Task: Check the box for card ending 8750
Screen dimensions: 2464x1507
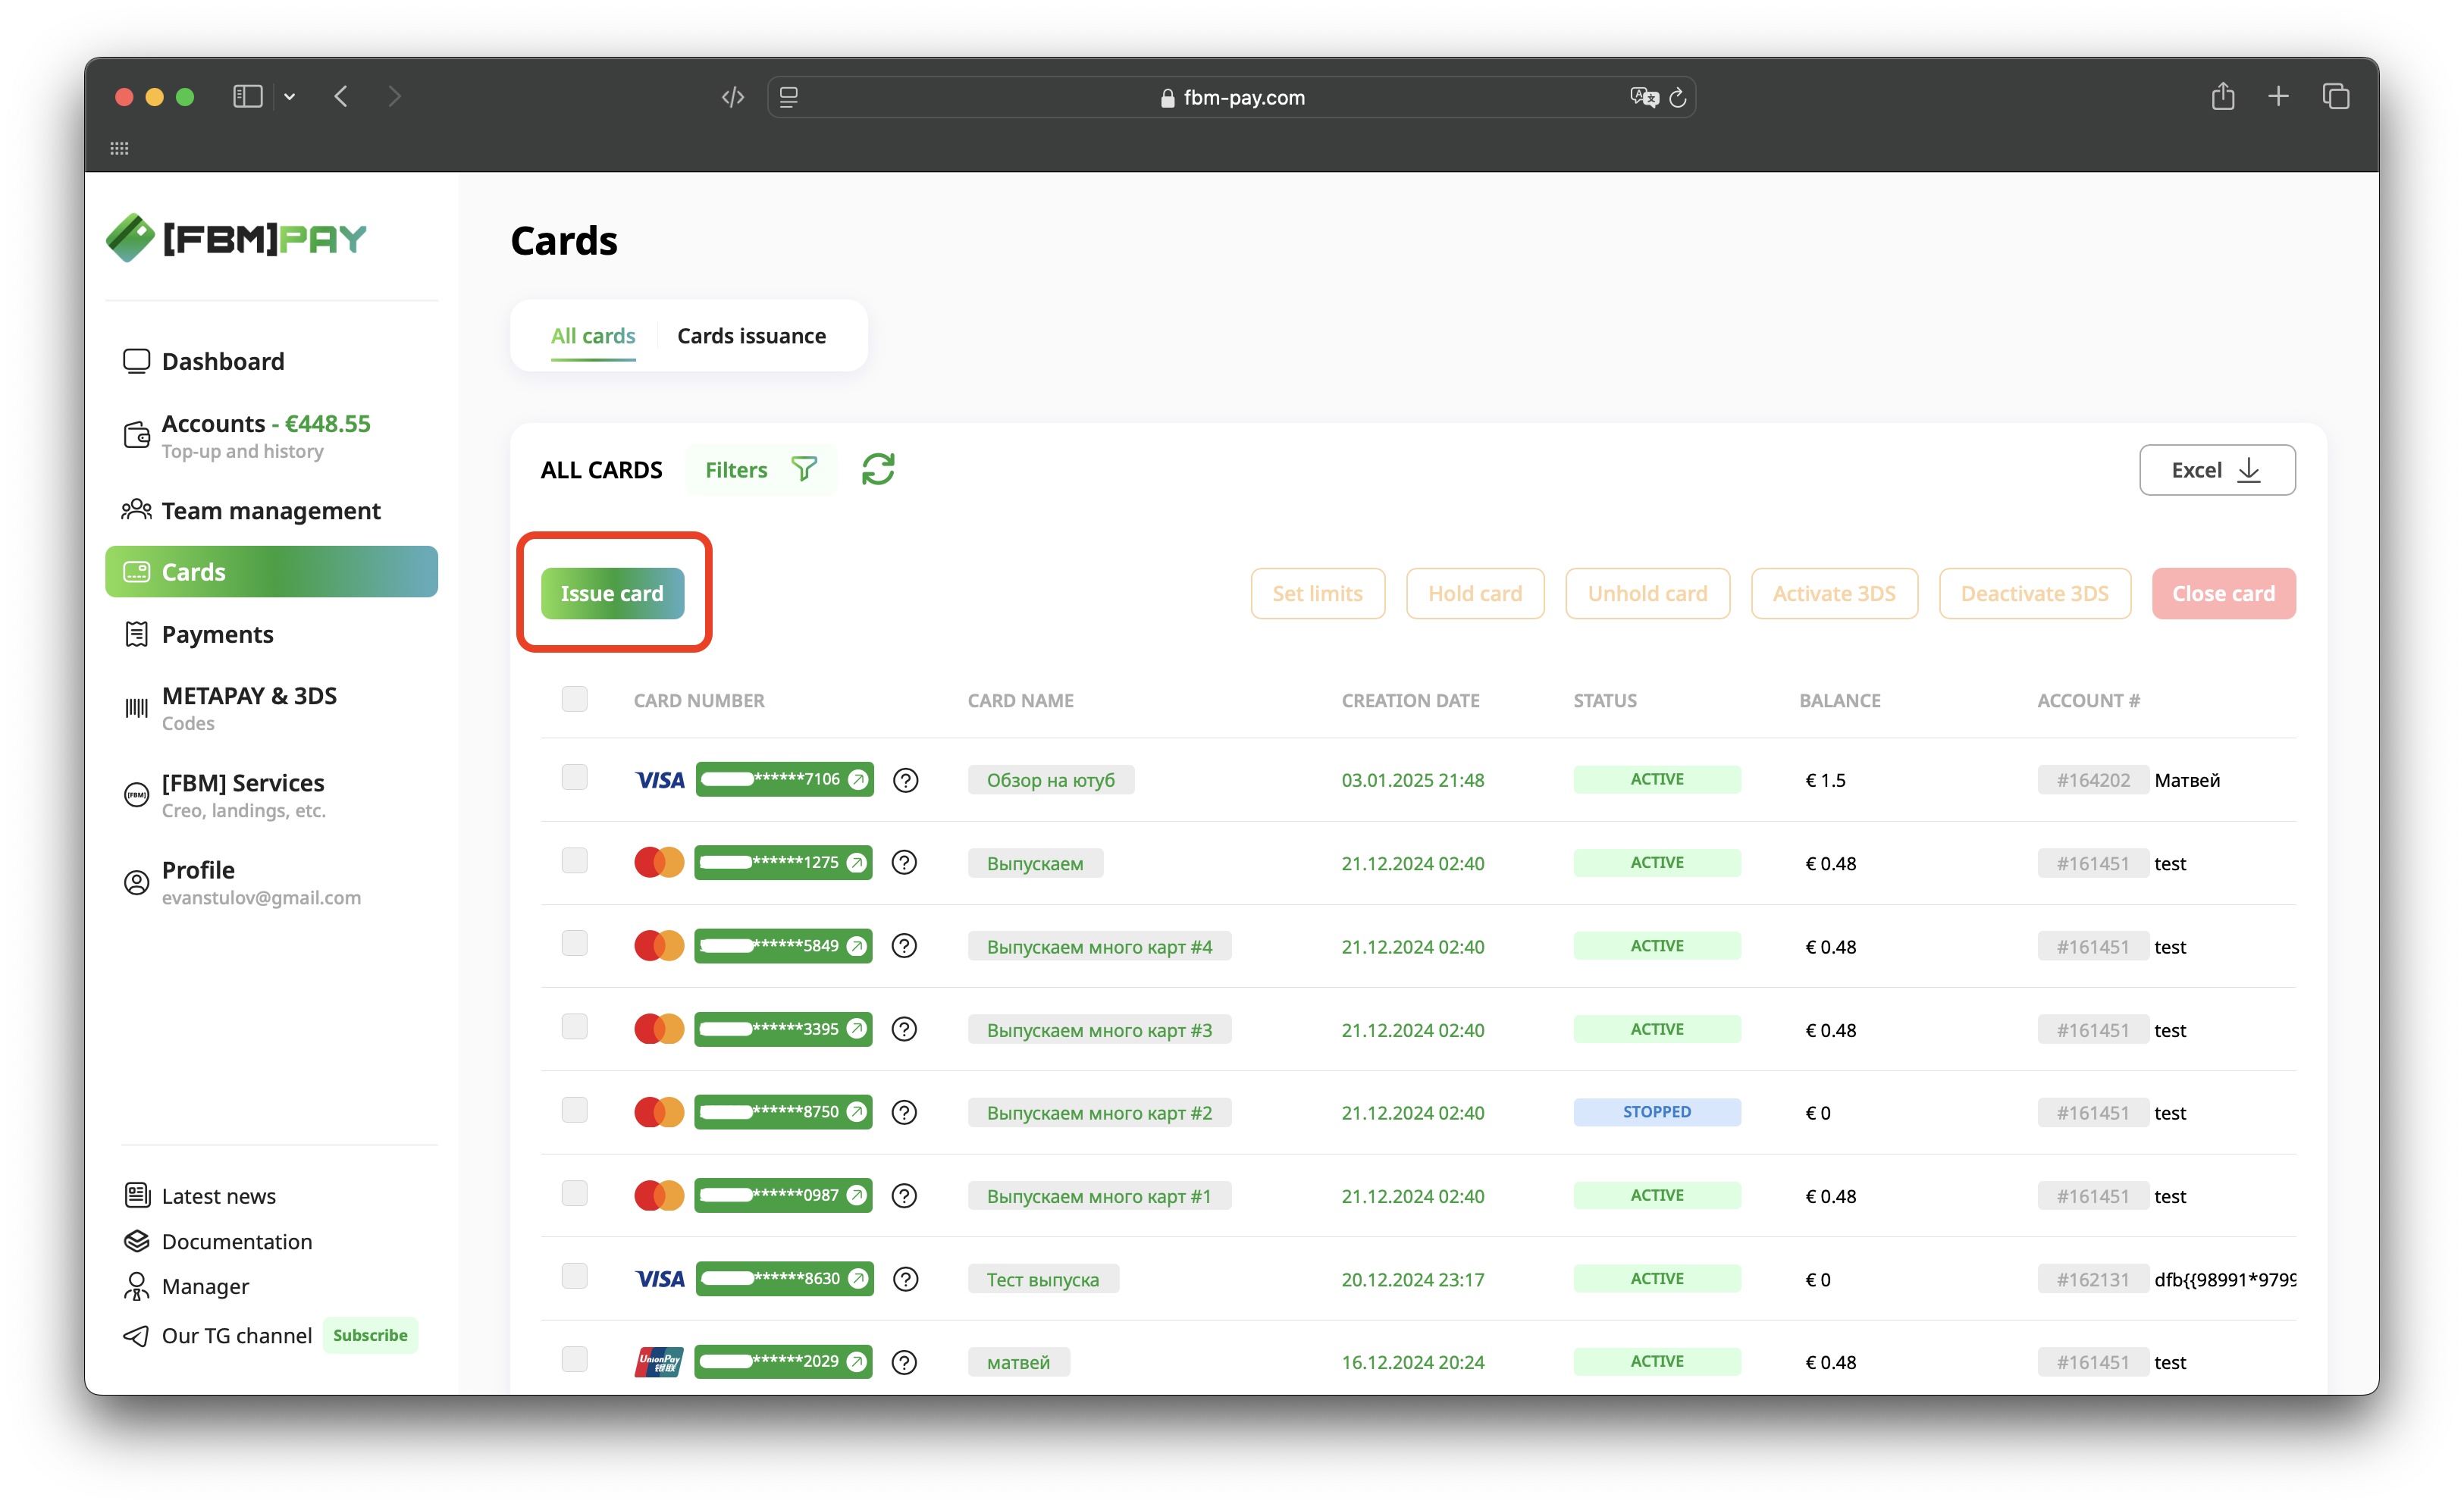Action: click(x=574, y=1109)
